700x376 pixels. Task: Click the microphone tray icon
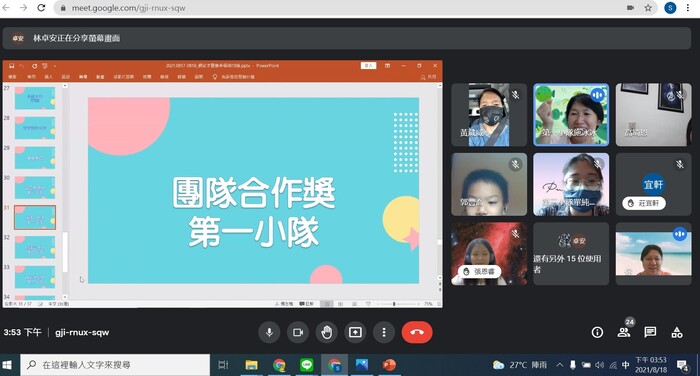[573, 365]
